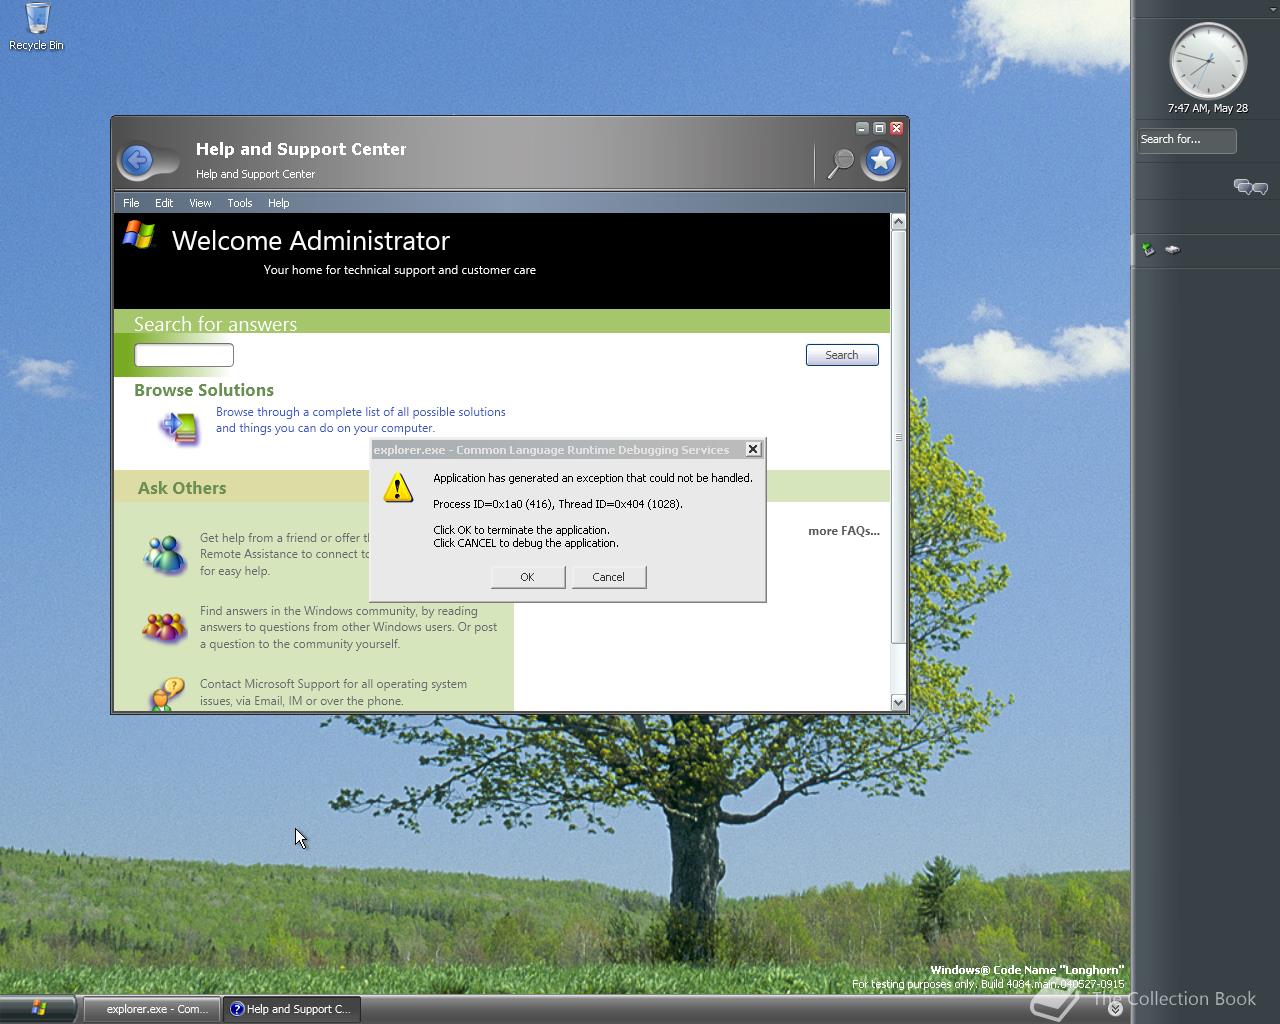The height and width of the screenshot is (1024, 1280).
Task: Open the 'more FAQs...' link
Action: (844, 531)
